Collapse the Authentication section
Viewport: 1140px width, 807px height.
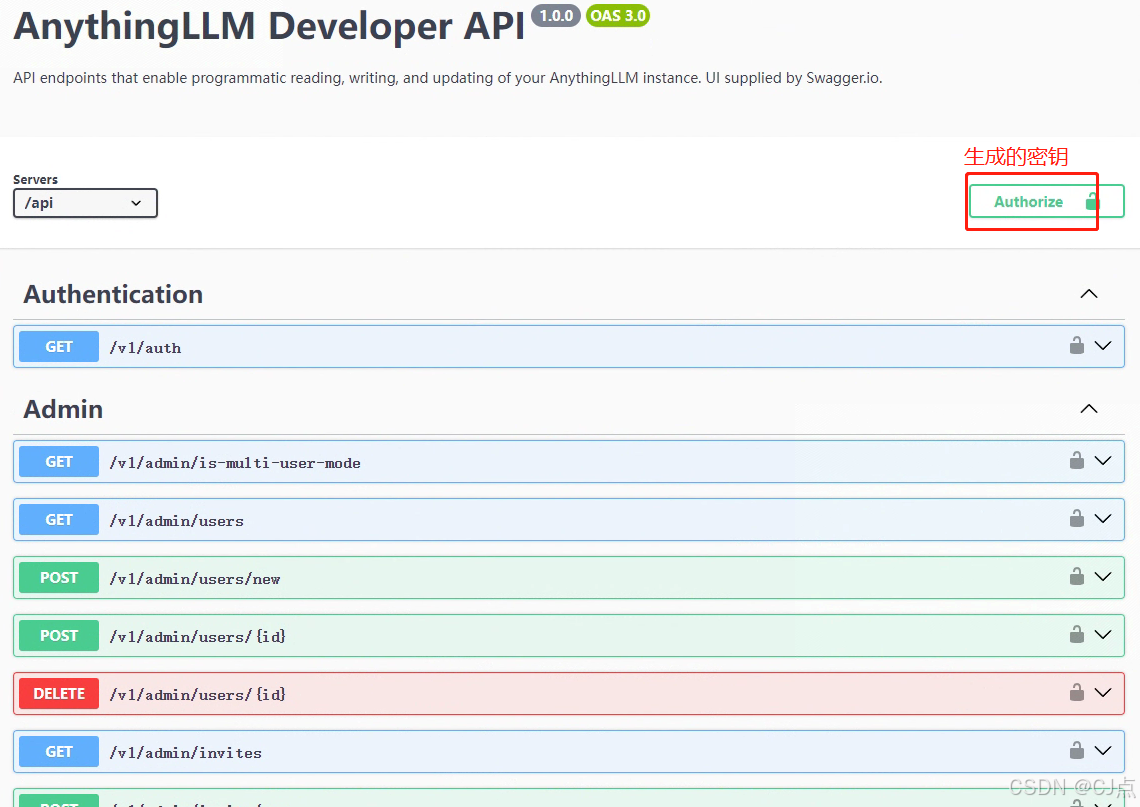click(x=1088, y=294)
